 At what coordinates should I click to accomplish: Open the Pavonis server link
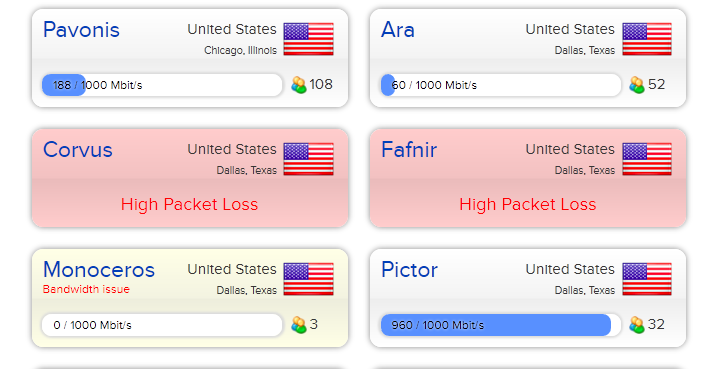(81, 30)
